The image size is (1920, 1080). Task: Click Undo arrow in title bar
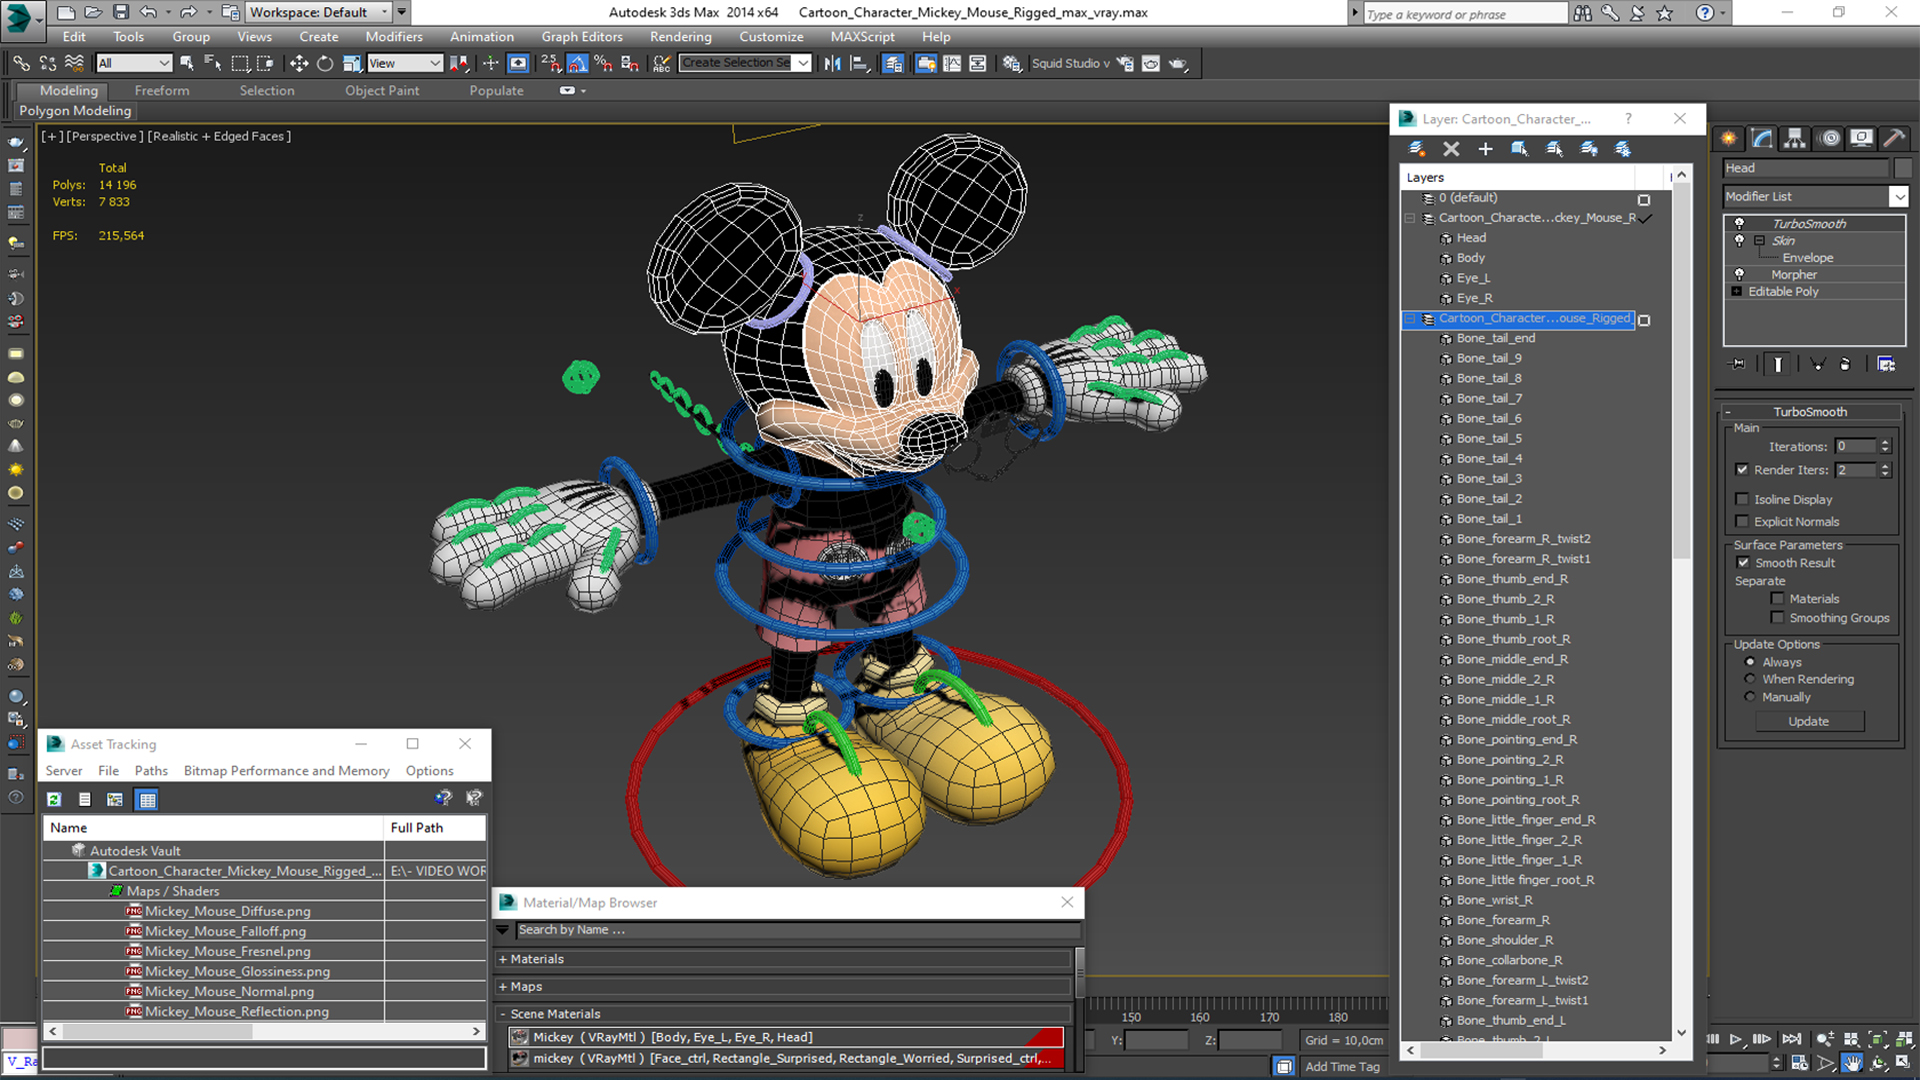pos(148,12)
